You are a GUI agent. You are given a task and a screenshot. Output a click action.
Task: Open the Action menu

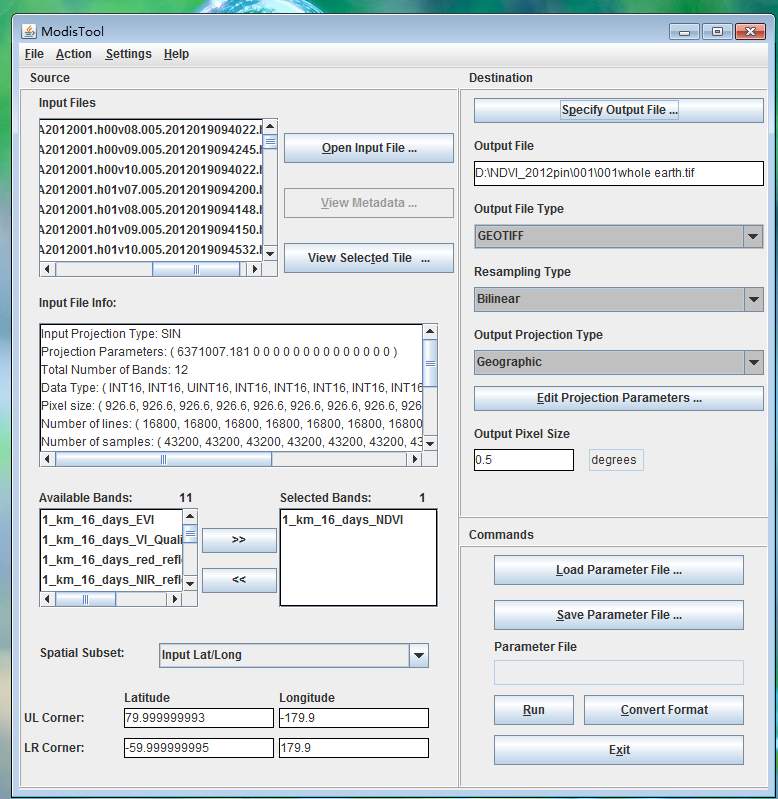73,54
